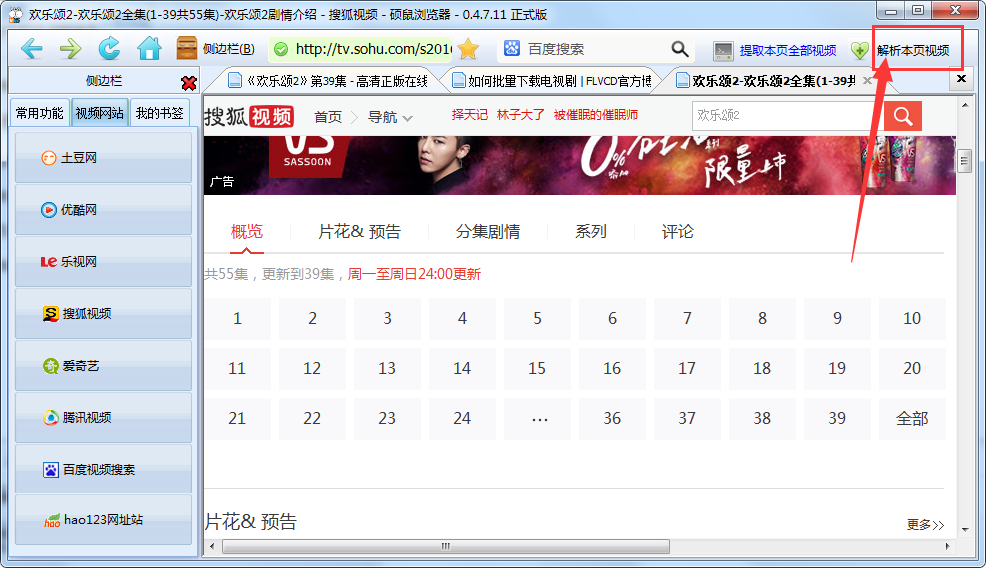Click the horizontal scrollbar right arrow

(948, 546)
